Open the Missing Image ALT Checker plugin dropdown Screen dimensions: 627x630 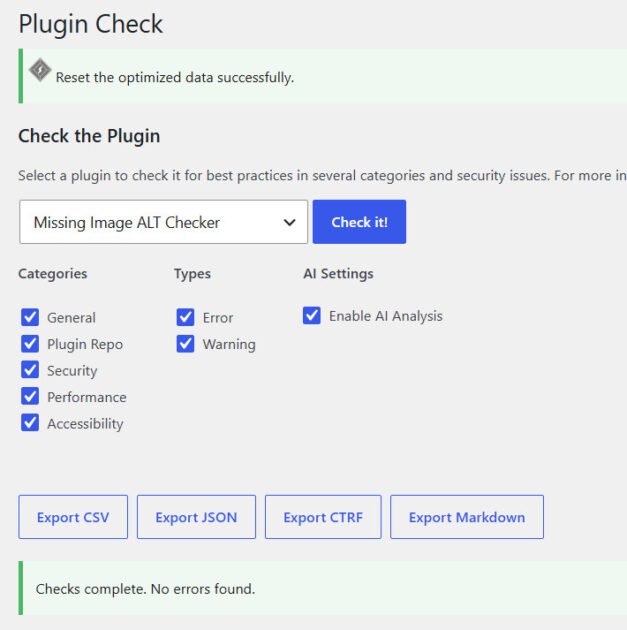(x=163, y=222)
